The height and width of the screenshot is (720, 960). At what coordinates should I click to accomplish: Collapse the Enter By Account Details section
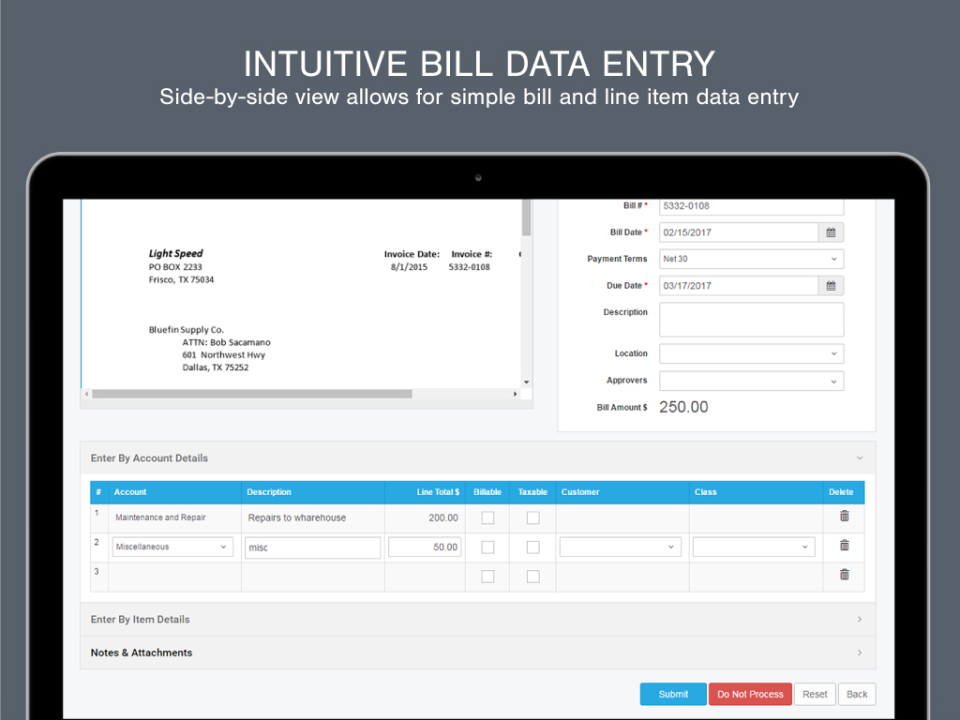pyautogui.click(x=859, y=457)
